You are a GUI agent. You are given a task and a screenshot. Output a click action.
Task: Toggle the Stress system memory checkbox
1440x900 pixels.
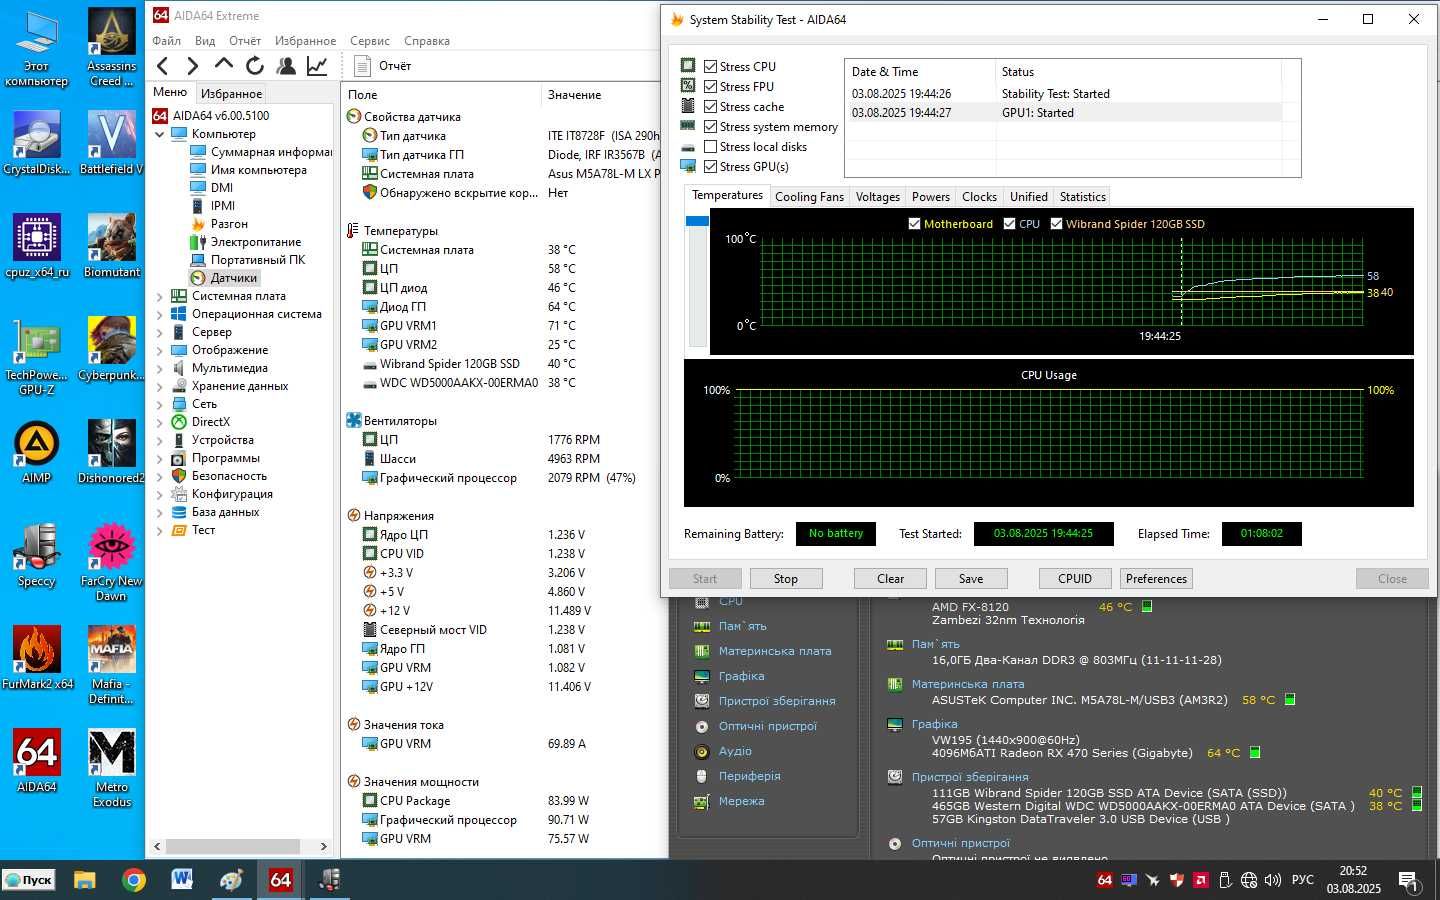click(x=710, y=126)
